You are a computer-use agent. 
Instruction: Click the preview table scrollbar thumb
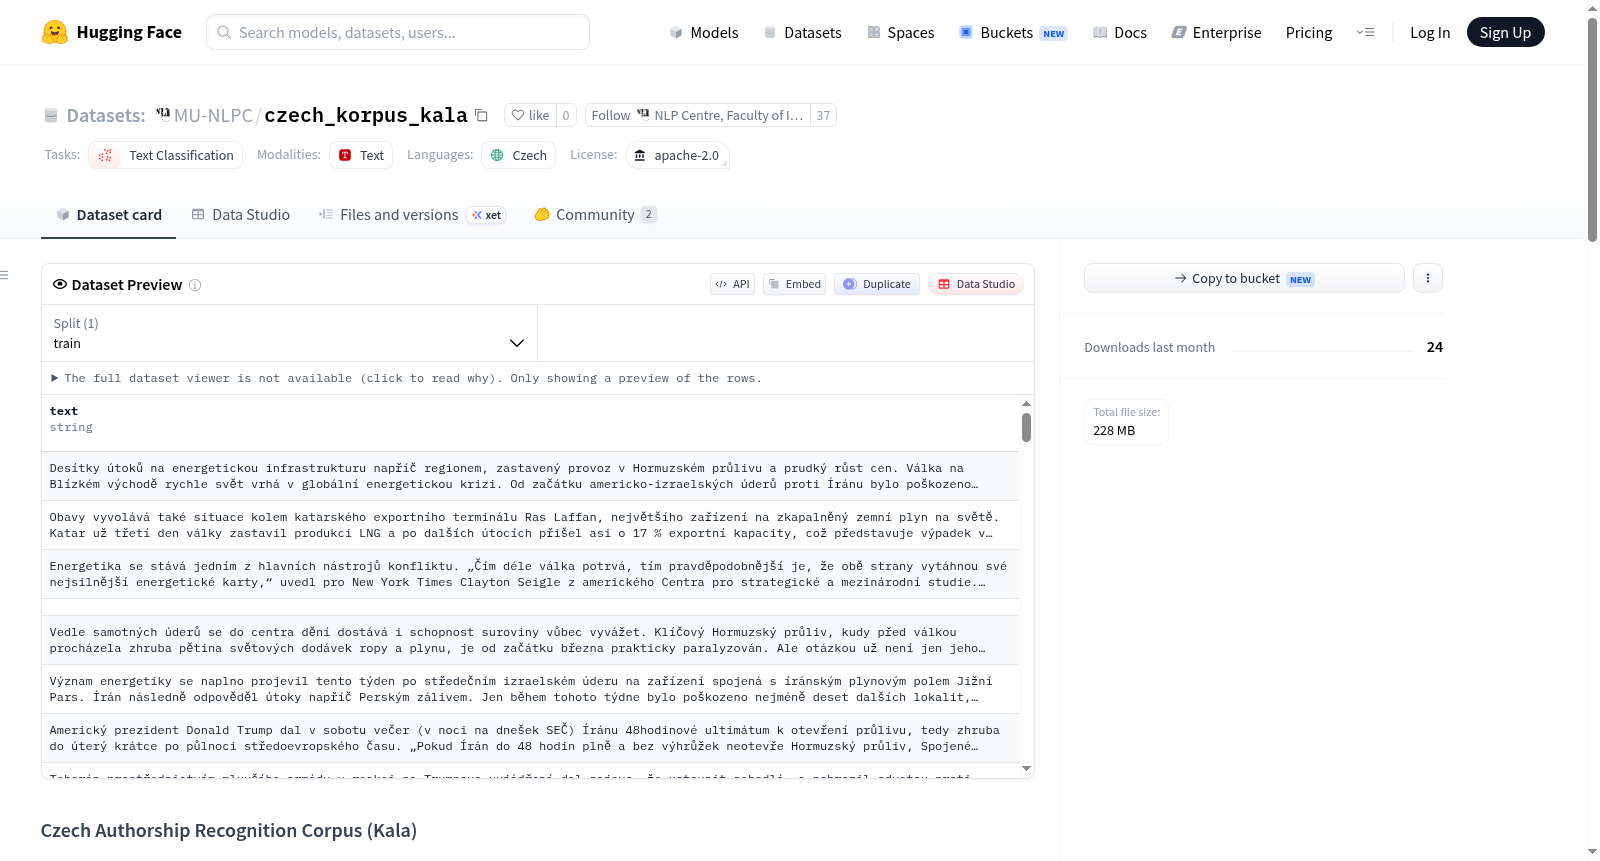1026,427
